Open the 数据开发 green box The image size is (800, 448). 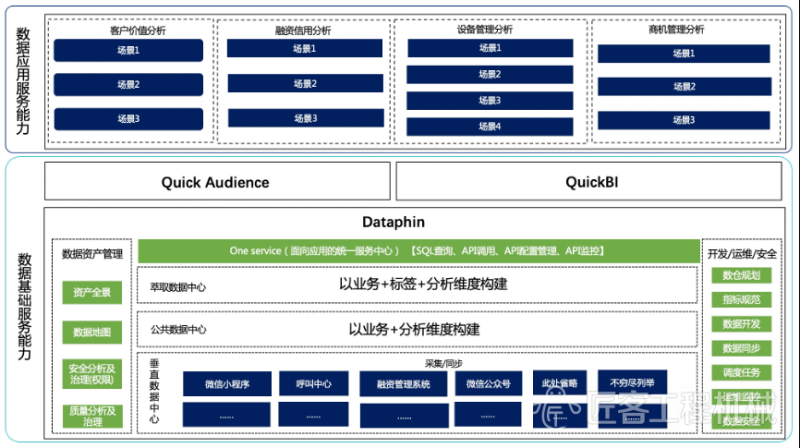741,324
